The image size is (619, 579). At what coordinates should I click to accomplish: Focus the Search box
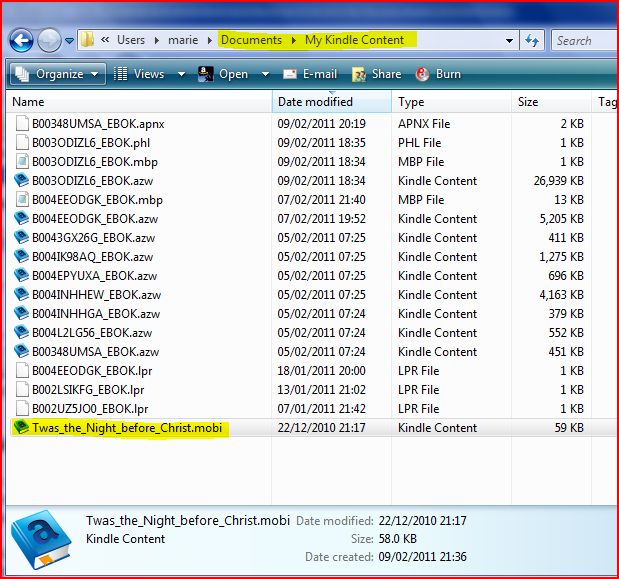(x=585, y=40)
